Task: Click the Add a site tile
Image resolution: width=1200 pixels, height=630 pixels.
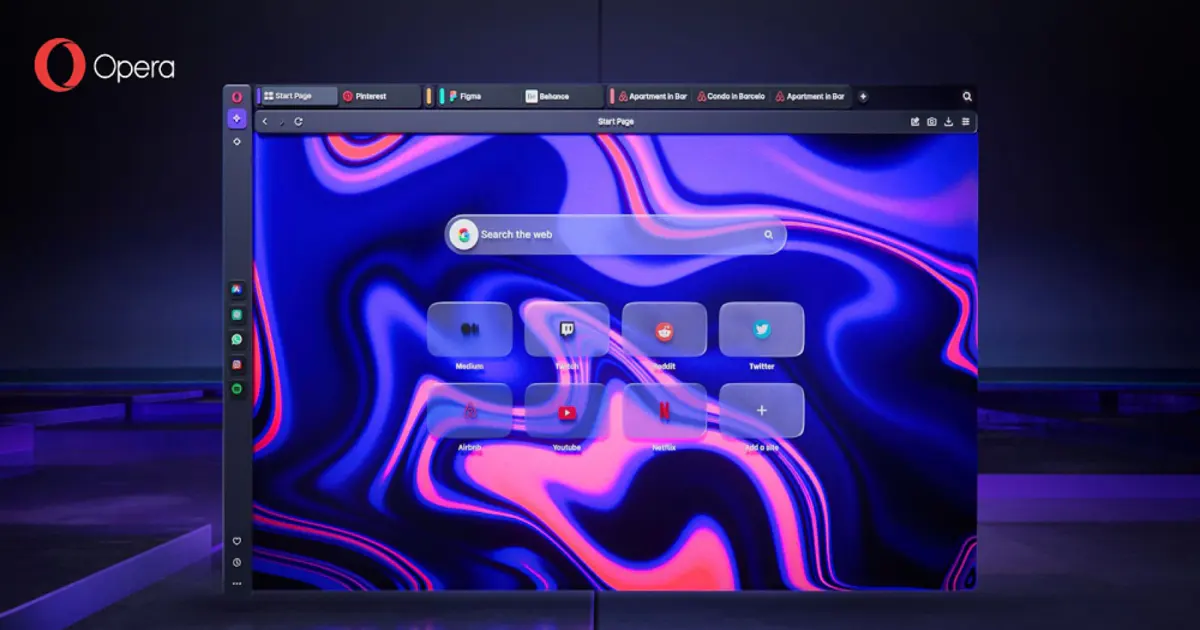Action: coord(761,410)
